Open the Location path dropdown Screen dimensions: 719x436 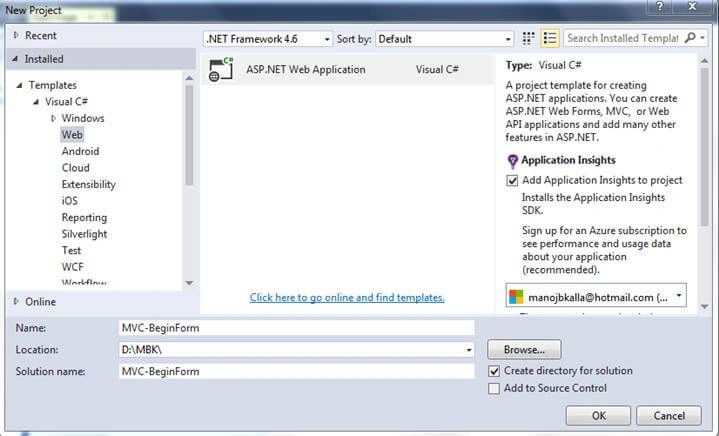(469, 350)
